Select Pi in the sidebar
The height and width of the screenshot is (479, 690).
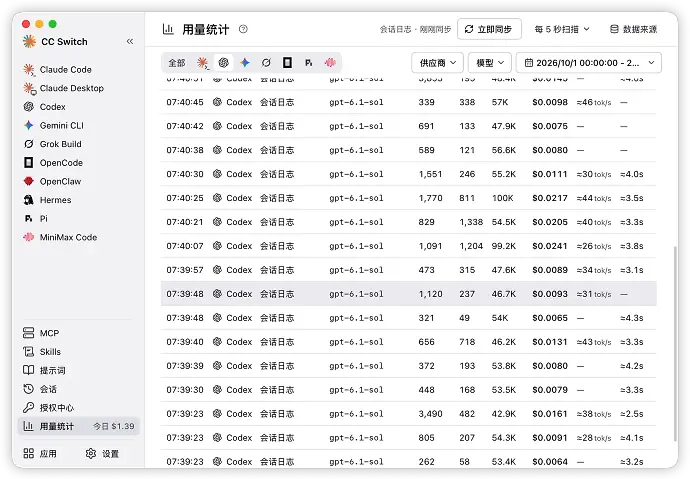(x=36, y=219)
